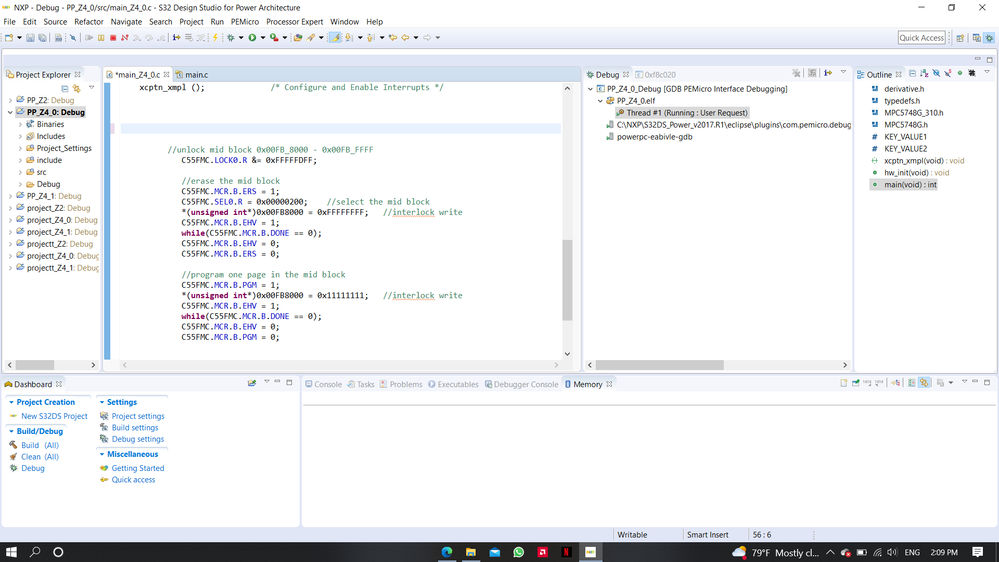Toggle Link with Editor in Project Explorer

click(76, 88)
